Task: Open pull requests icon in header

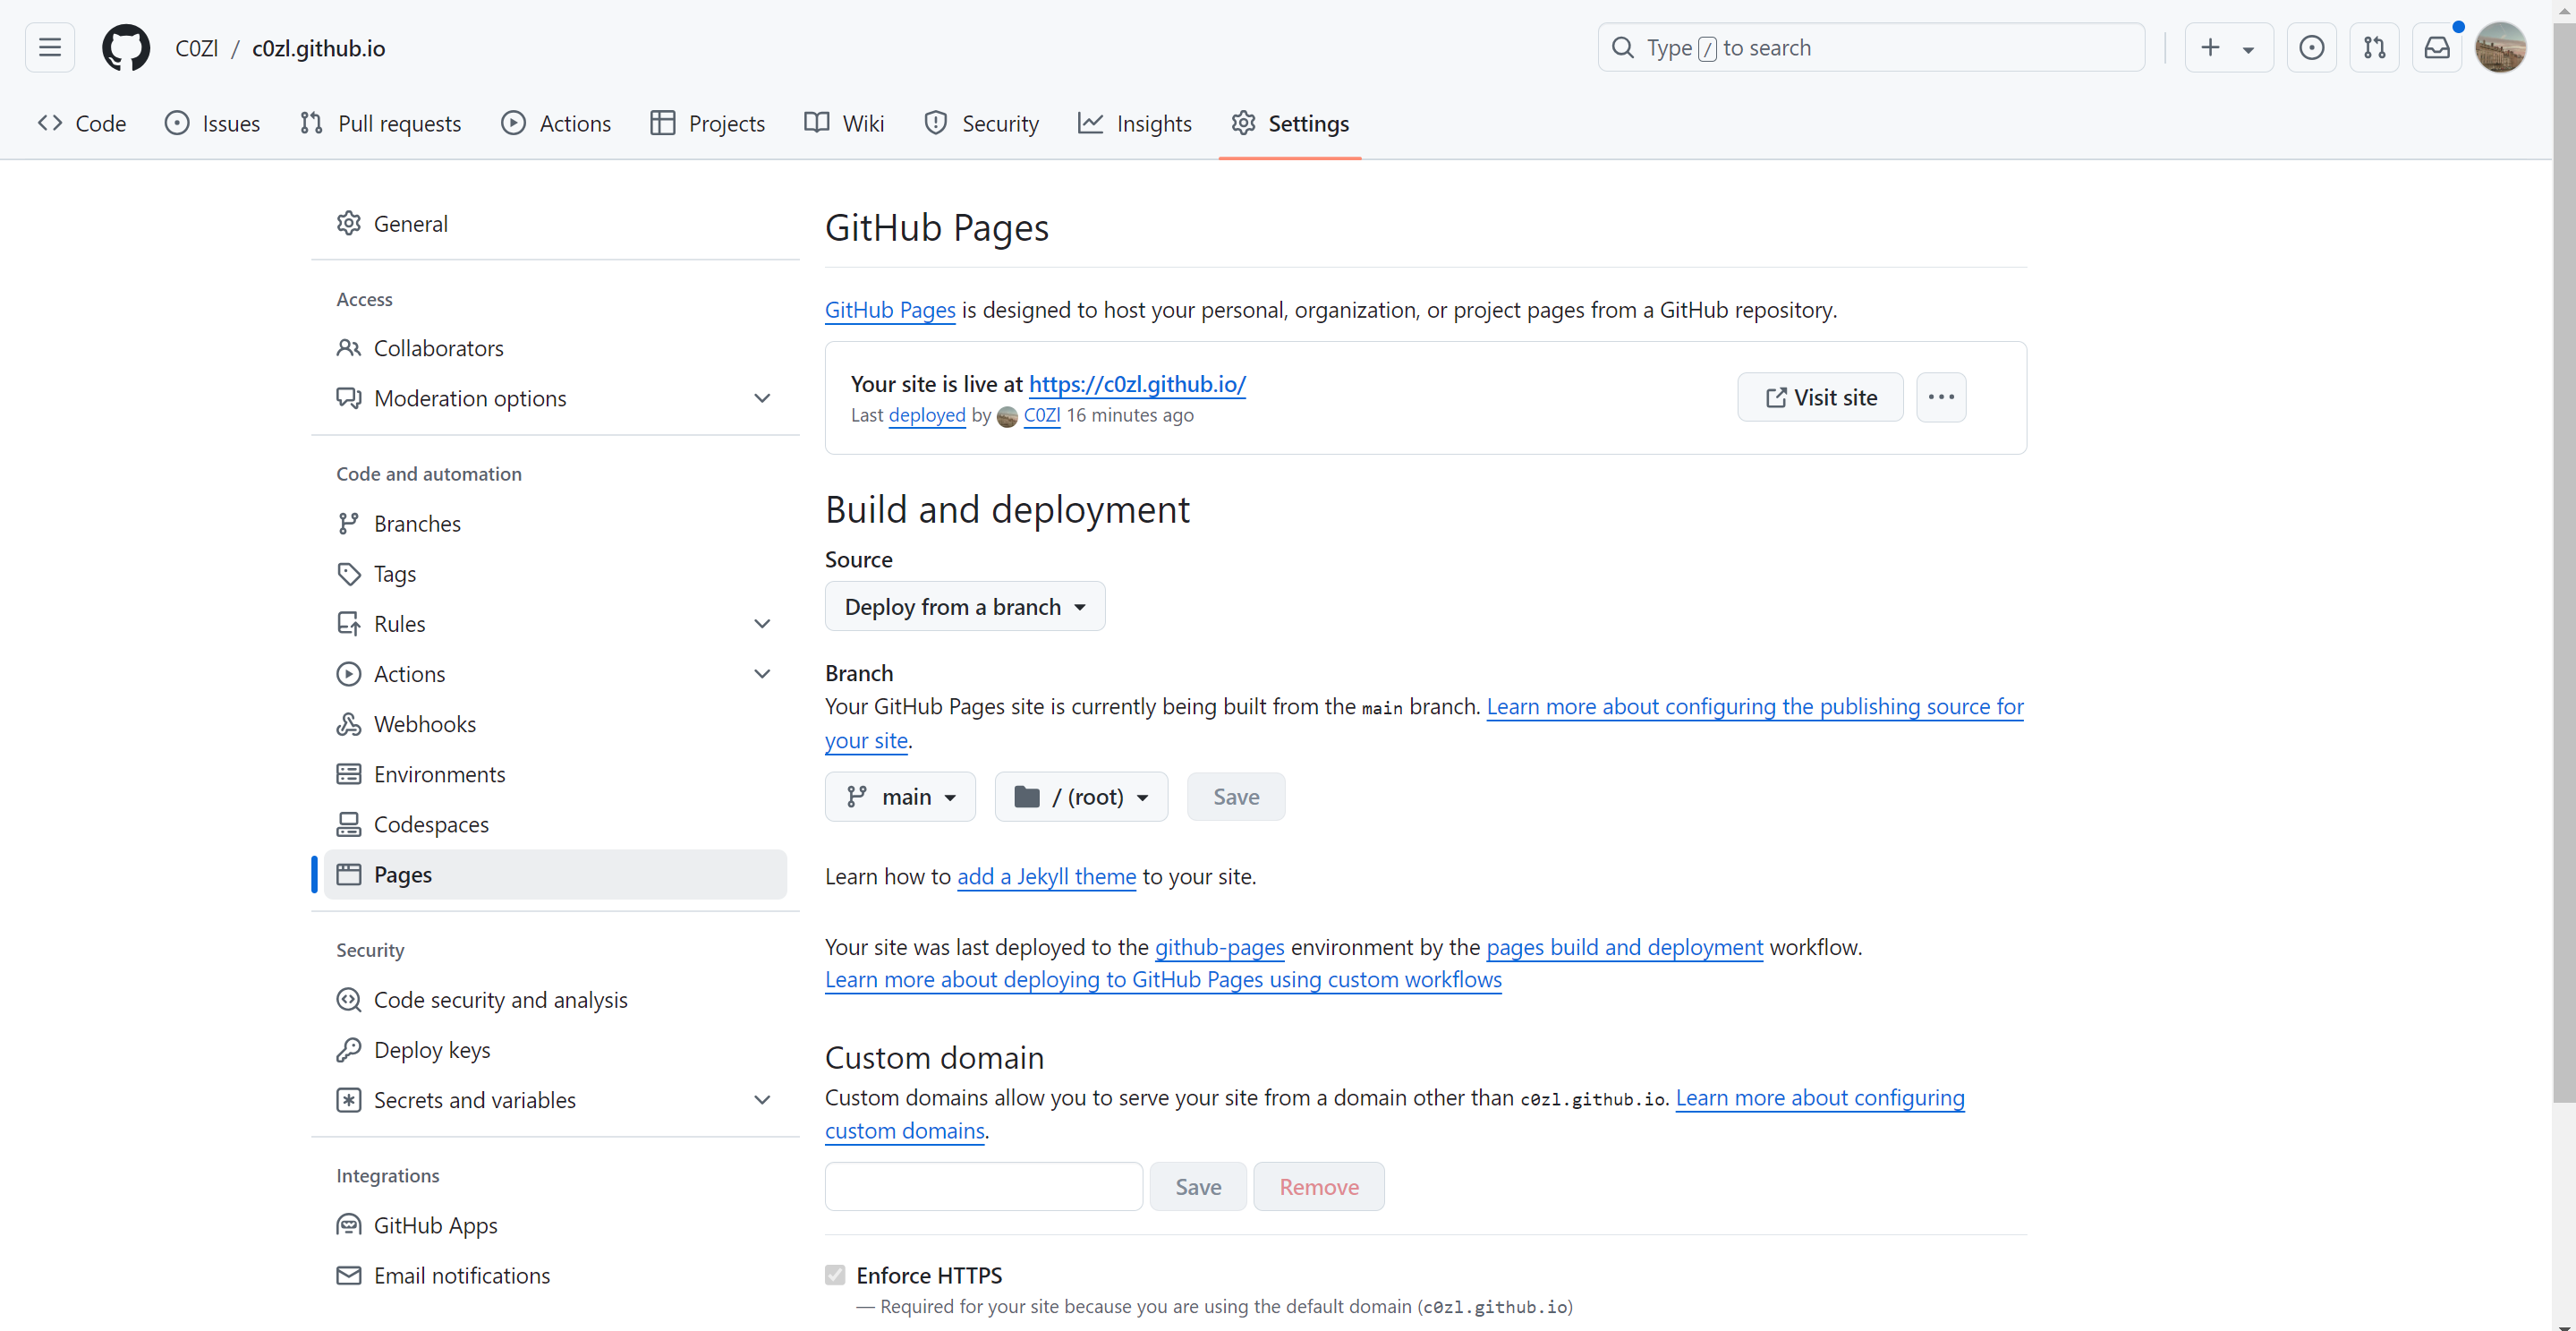Action: [x=2374, y=48]
